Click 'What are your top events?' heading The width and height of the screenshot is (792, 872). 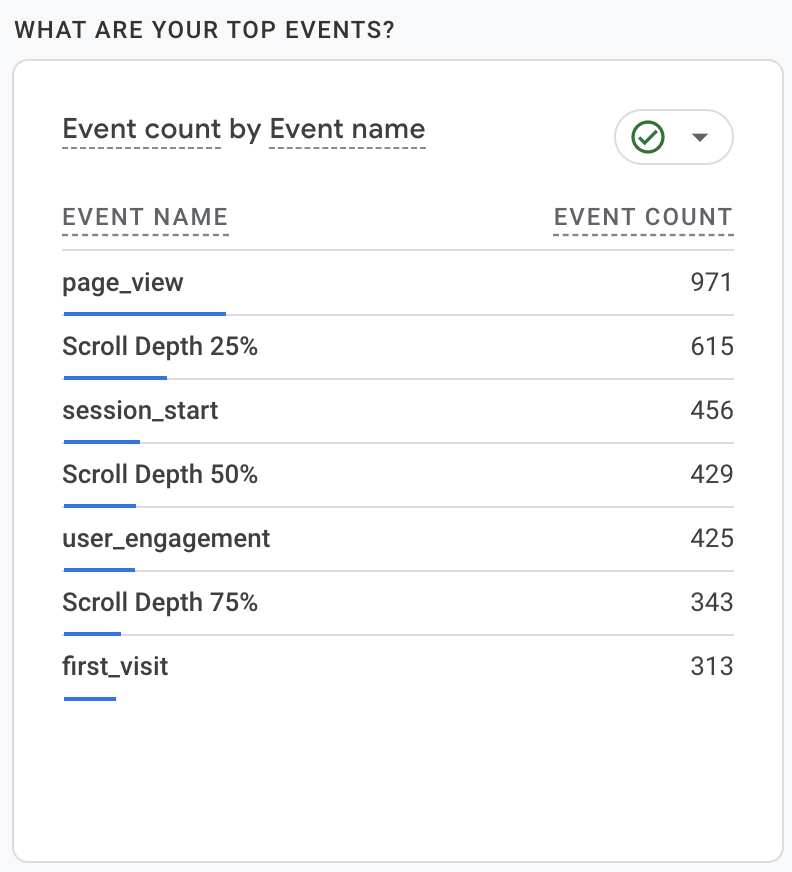(x=204, y=29)
